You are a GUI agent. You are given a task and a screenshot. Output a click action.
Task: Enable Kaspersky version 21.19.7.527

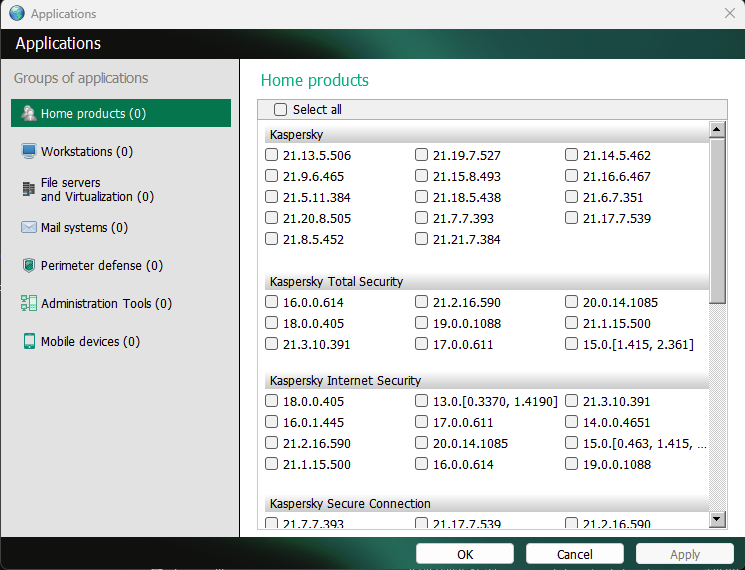coord(421,154)
